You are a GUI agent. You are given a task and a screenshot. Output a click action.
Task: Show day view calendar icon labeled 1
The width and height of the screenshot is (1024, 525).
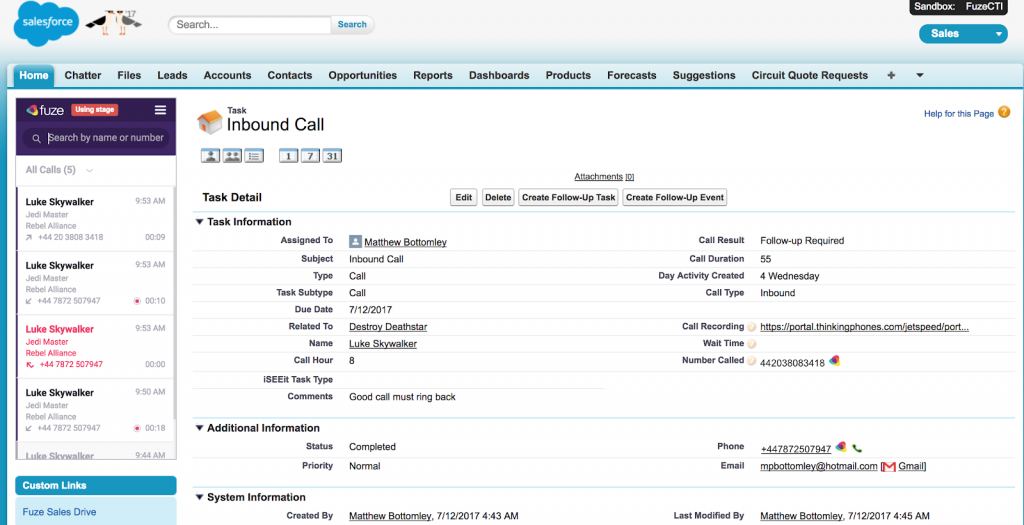[x=289, y=156]
